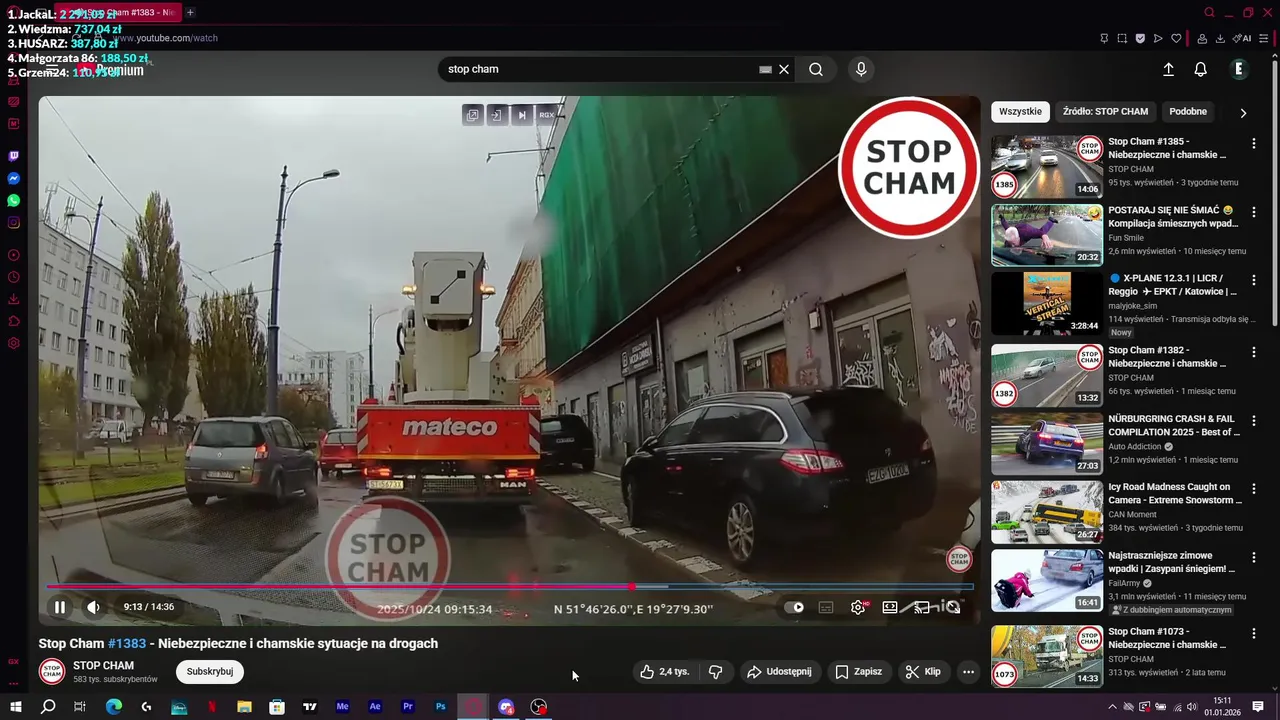
Task: Like the video with 2,4 tys.
Action: (x=665, y=672)
